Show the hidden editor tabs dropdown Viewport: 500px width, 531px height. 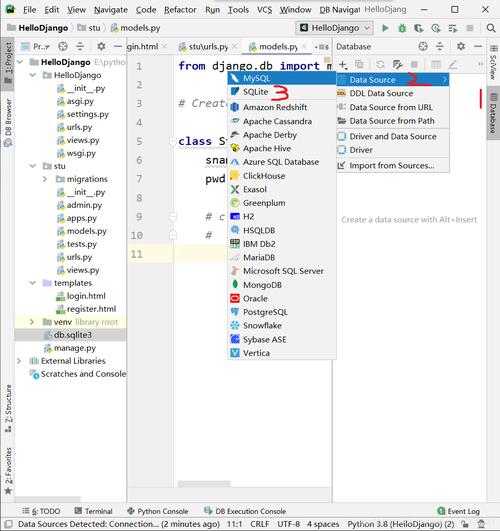tap(321, 47)
